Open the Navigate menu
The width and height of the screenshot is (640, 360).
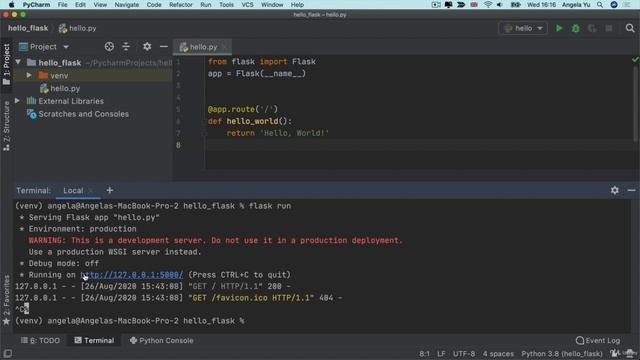click(127, 4)
